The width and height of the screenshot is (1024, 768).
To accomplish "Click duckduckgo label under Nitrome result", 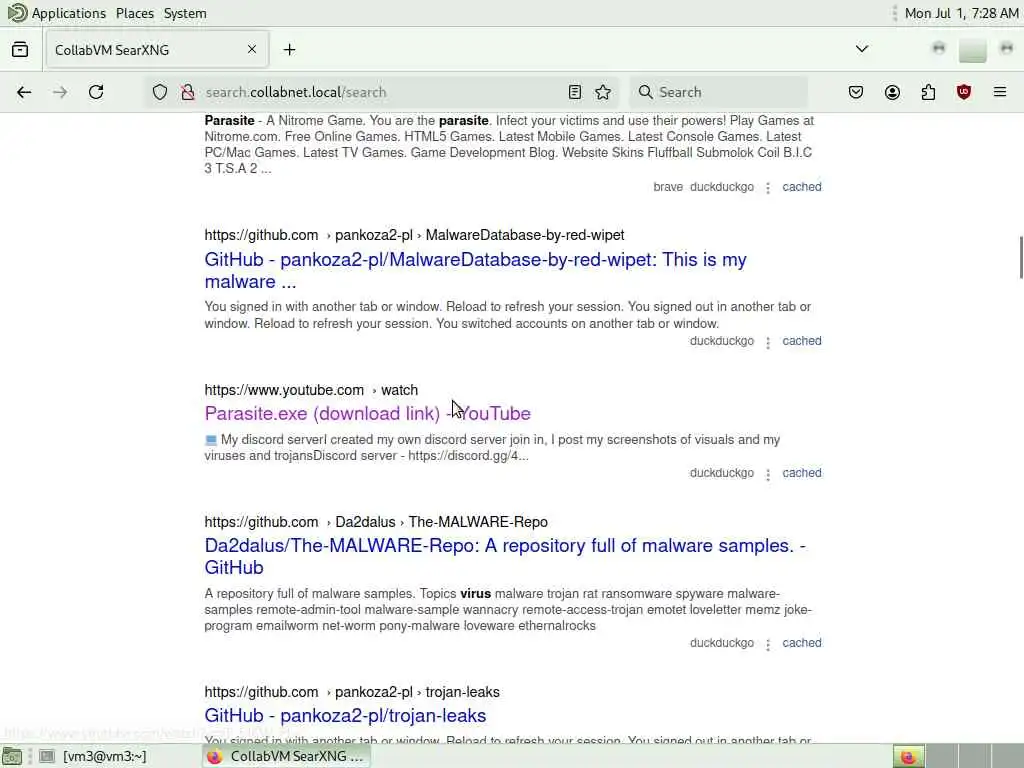I will pos(722,187).
